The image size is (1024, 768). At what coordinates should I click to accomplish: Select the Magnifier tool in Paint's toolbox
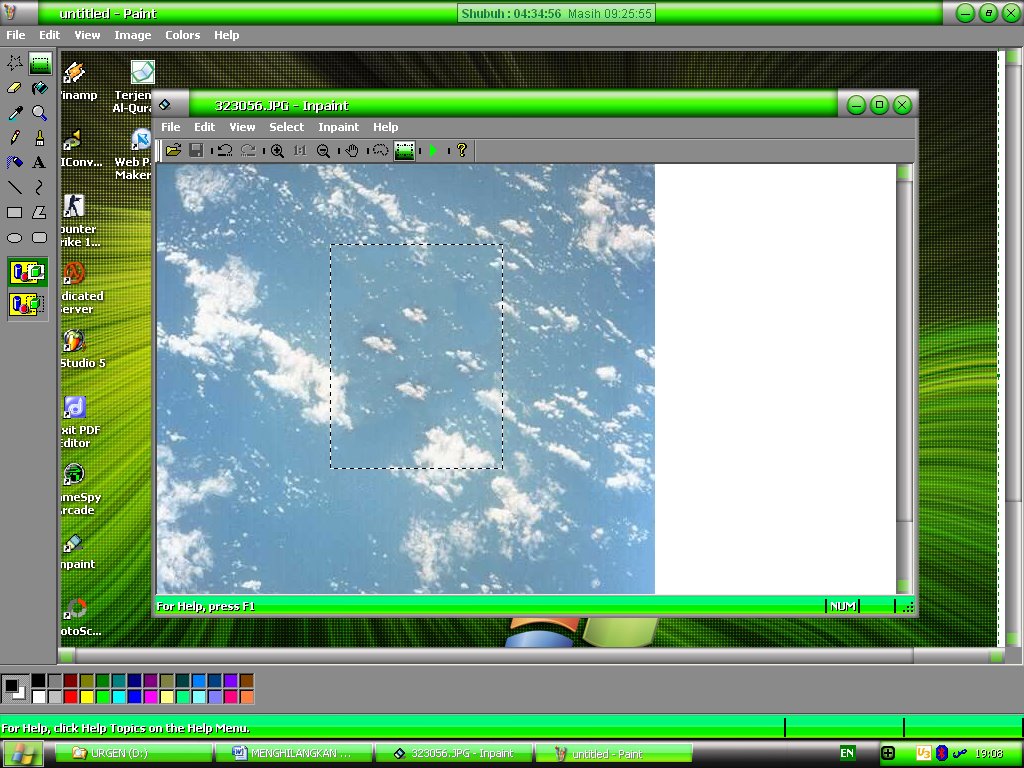click(39, 113)
